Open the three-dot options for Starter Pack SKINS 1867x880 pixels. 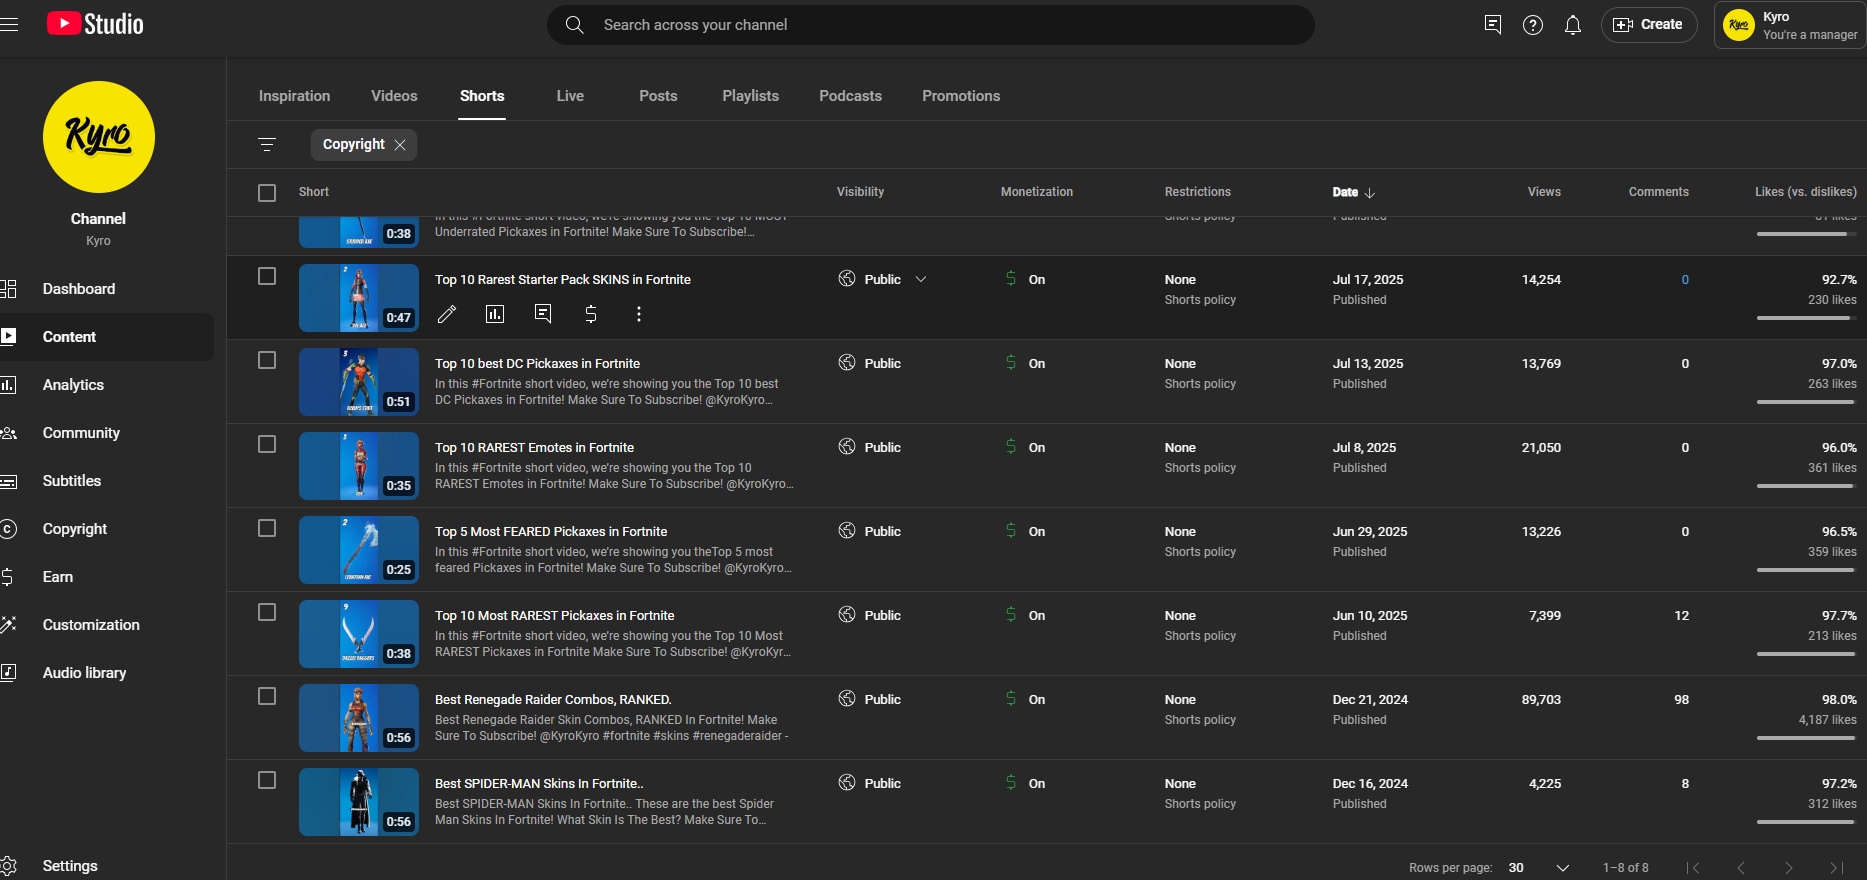point(639,314)
